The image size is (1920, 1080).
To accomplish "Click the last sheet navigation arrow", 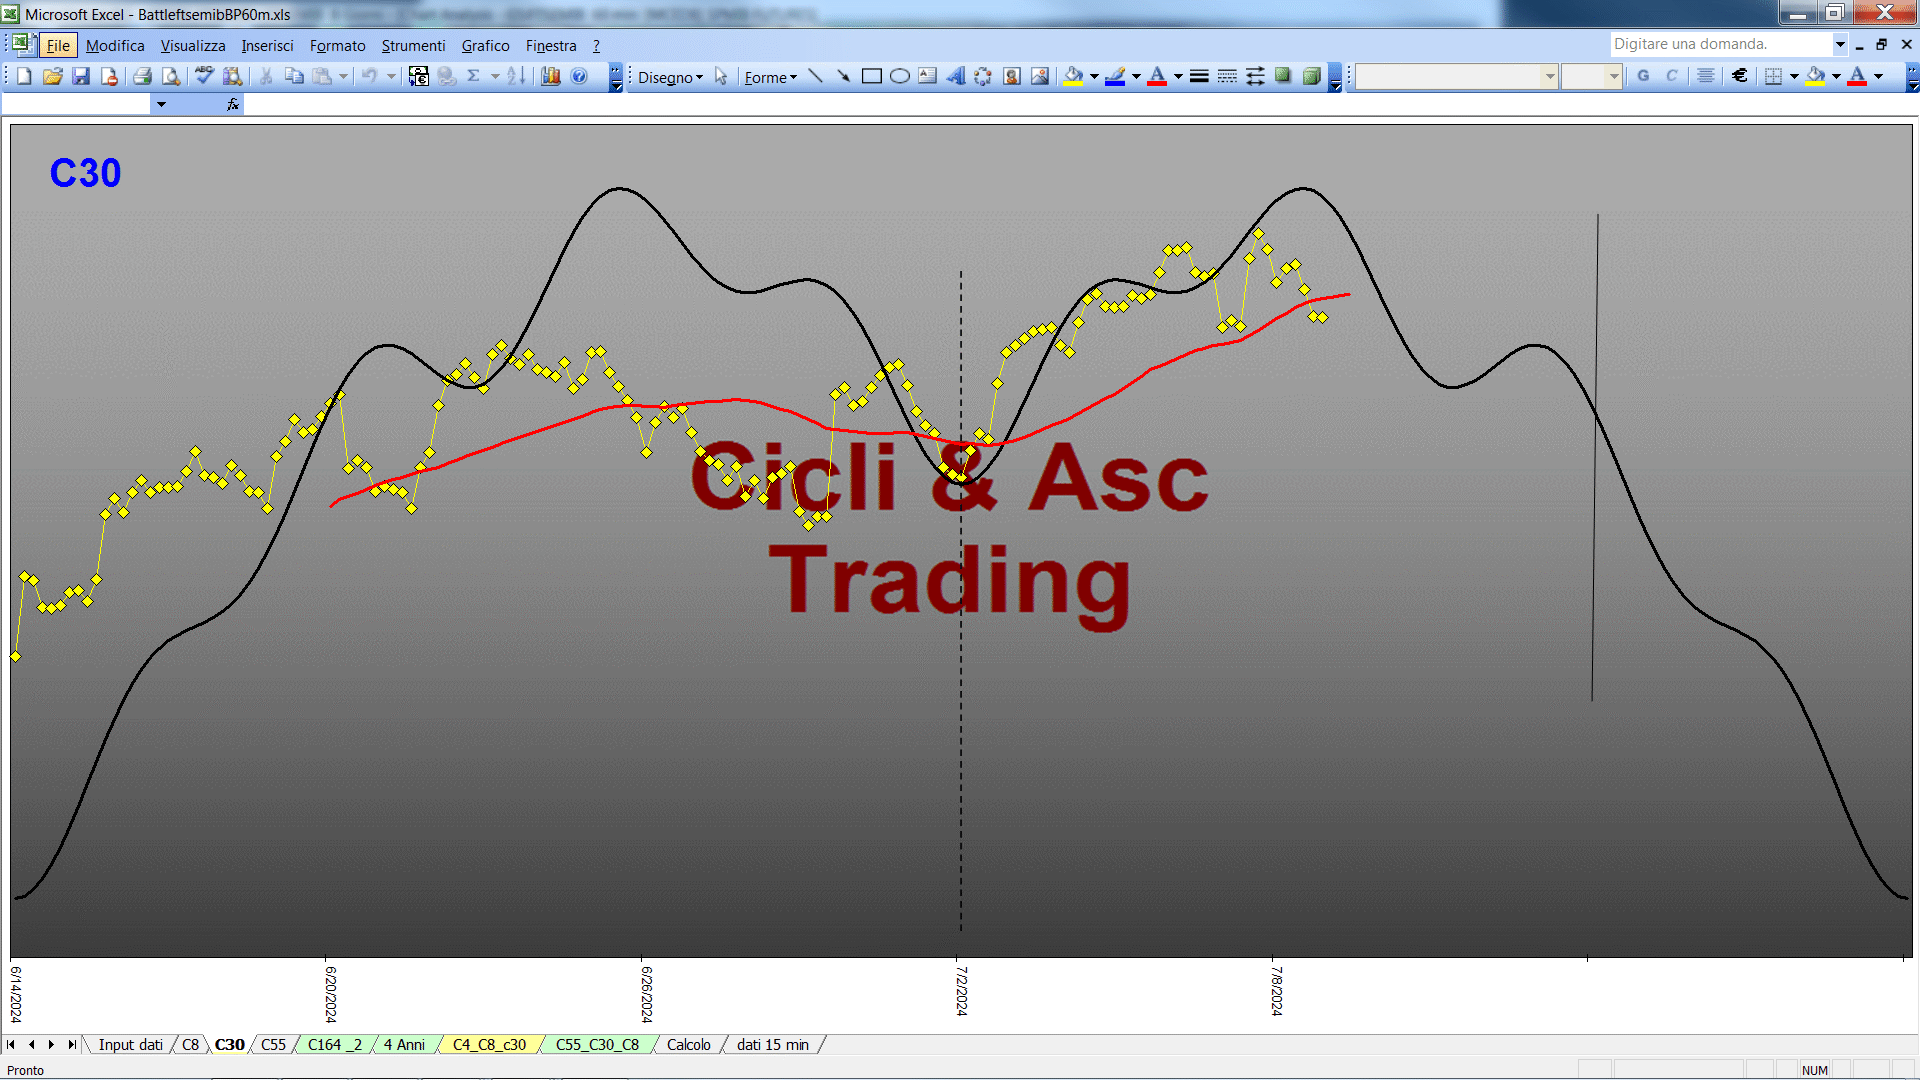I will pos(71,1044).
